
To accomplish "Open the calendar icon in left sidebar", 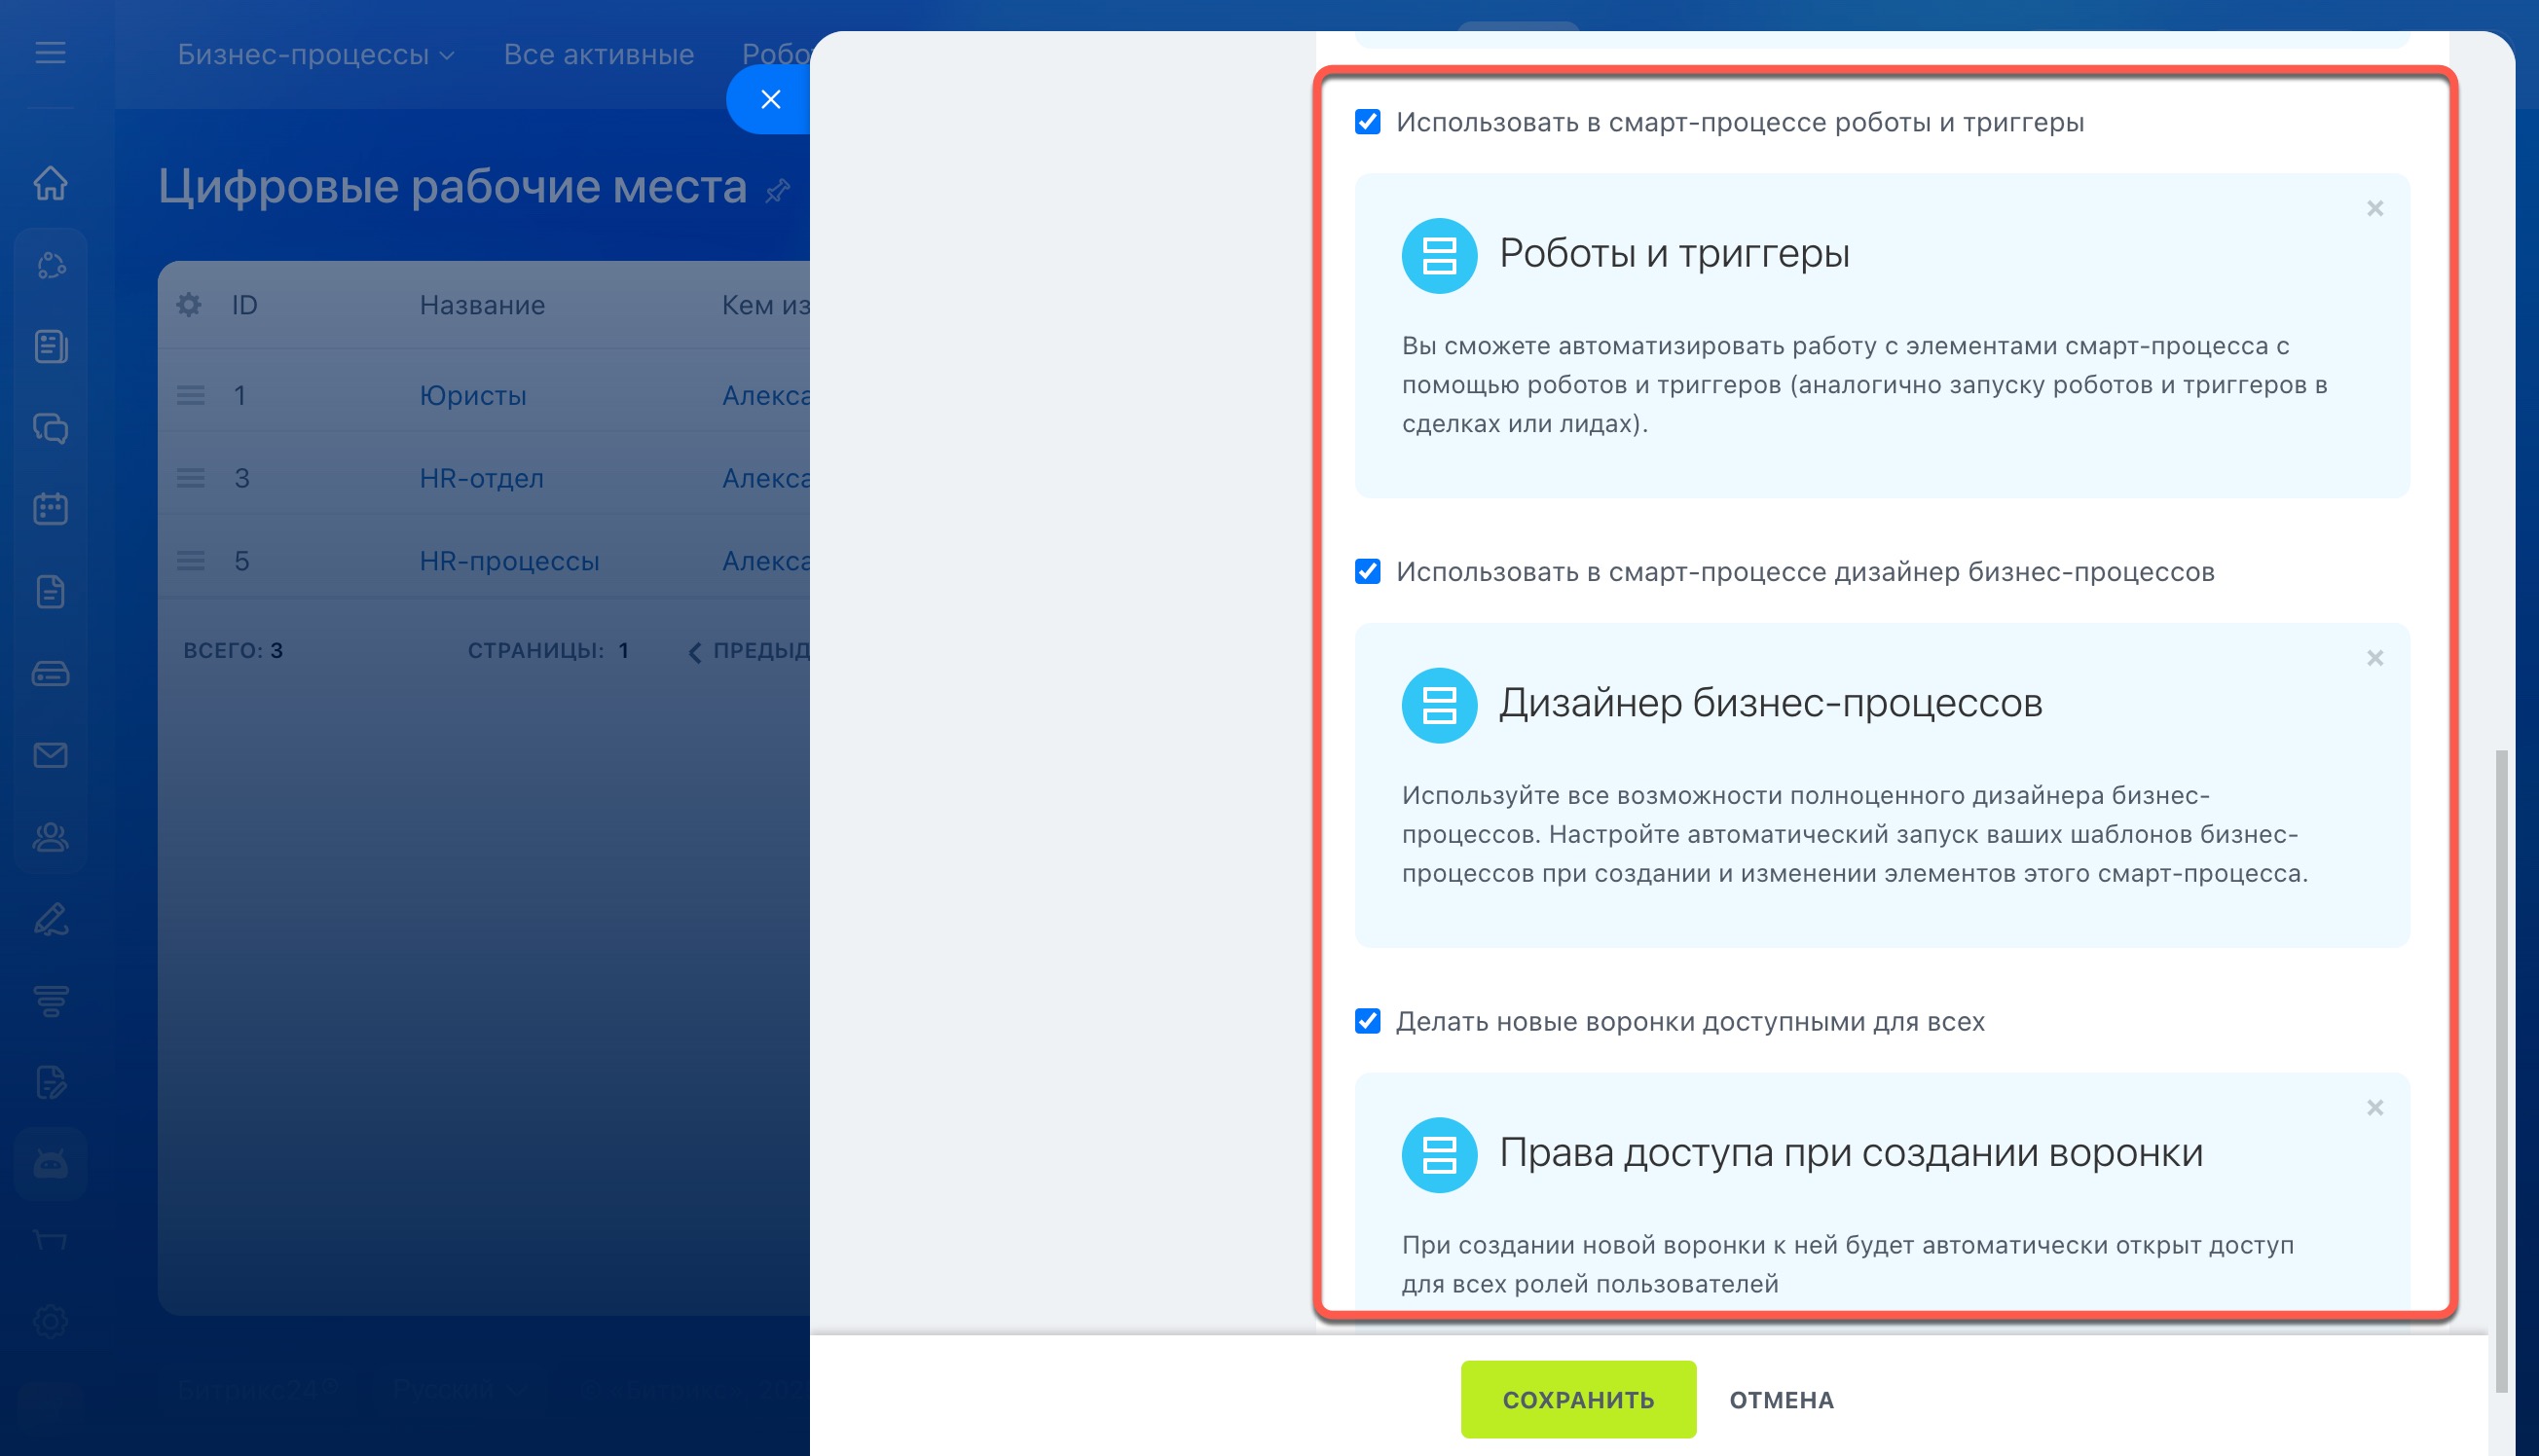I will [50, 509].
